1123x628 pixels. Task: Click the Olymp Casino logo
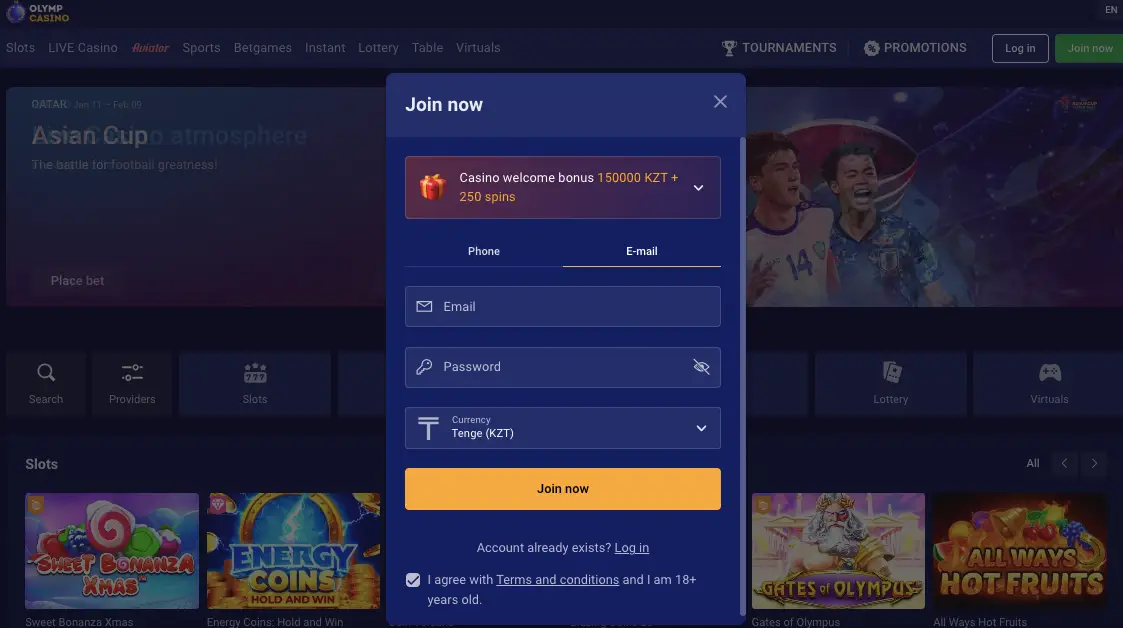tap(37, 12)
